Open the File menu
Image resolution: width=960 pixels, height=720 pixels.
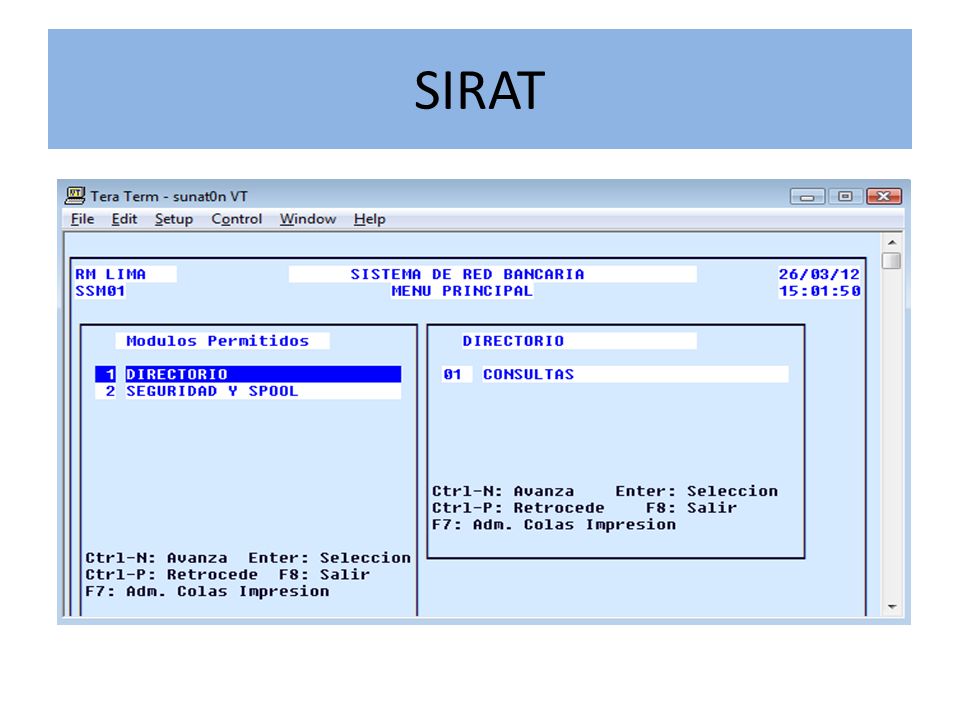tap(82, 219)
